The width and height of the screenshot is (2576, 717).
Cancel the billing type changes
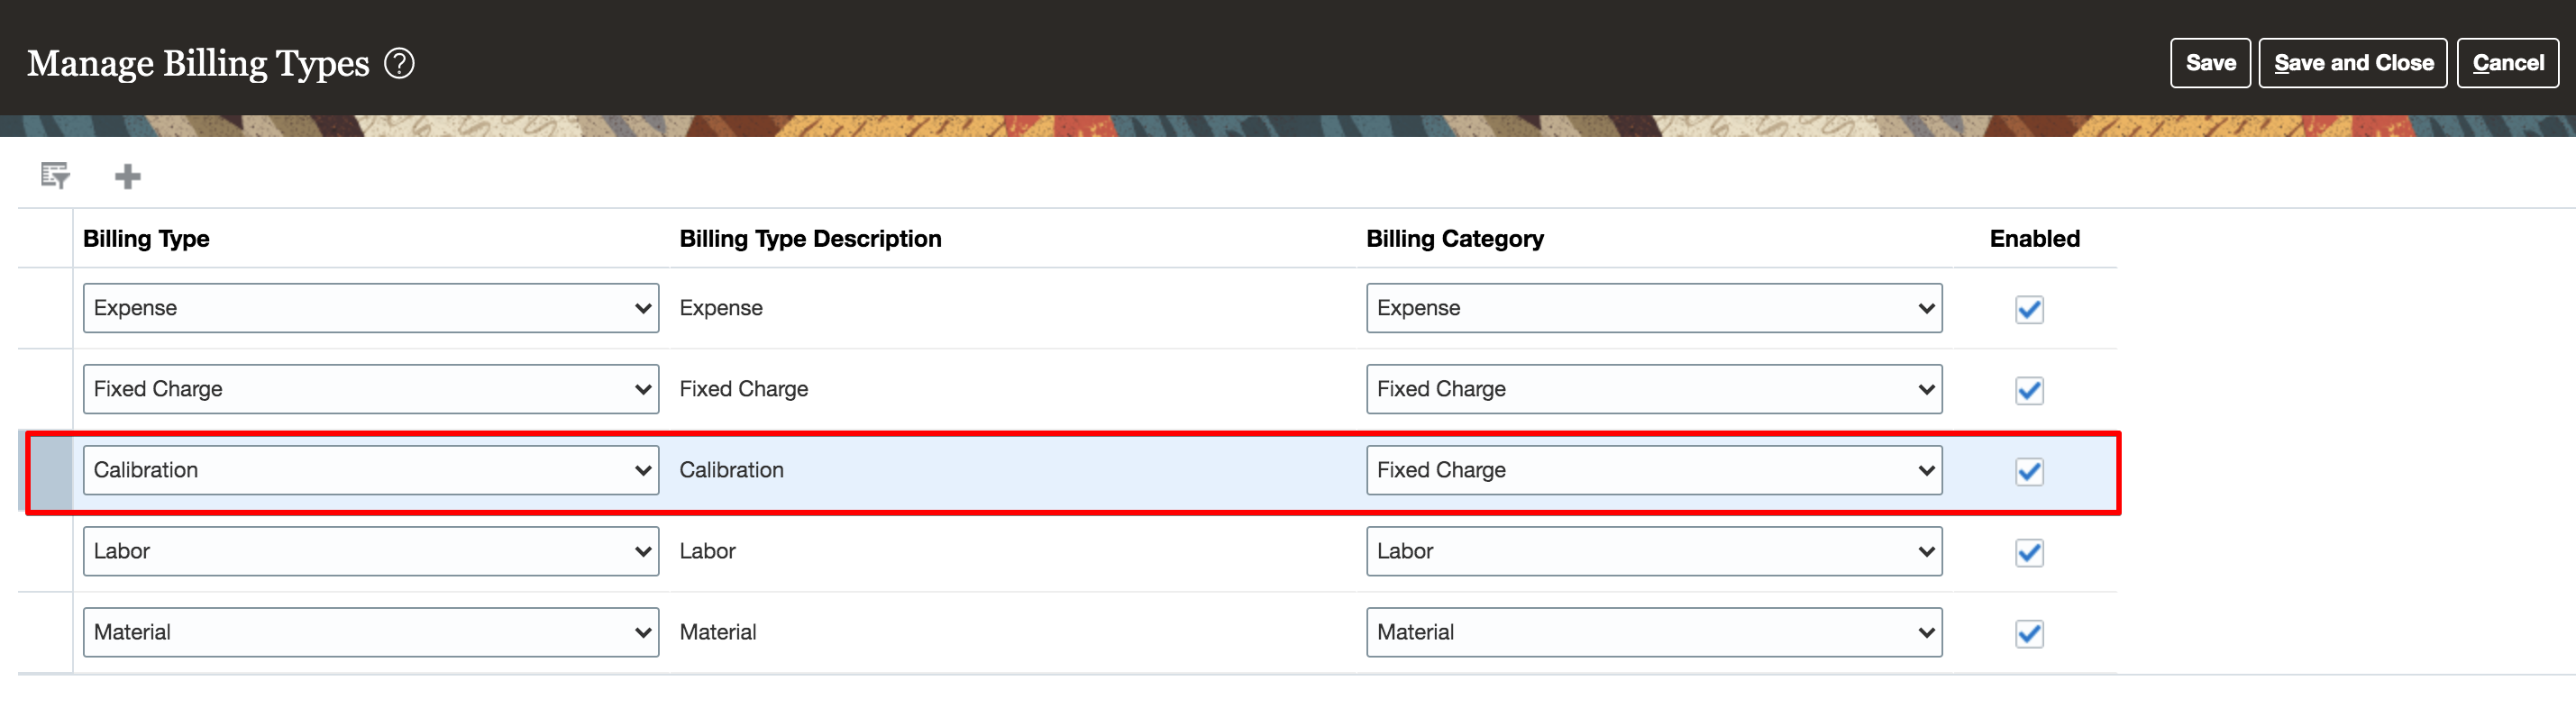click(2507, 63)
